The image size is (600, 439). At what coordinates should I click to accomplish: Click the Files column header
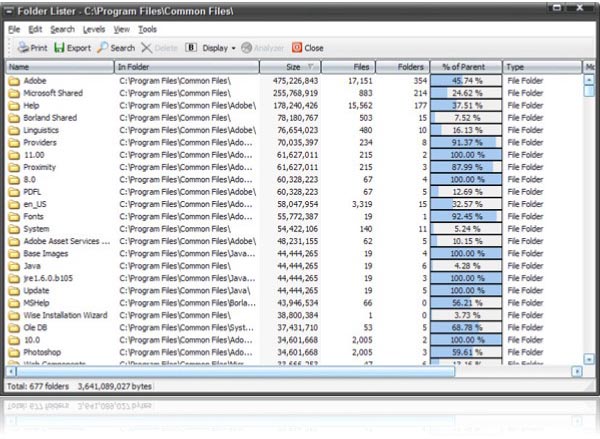tap(350, 67)
